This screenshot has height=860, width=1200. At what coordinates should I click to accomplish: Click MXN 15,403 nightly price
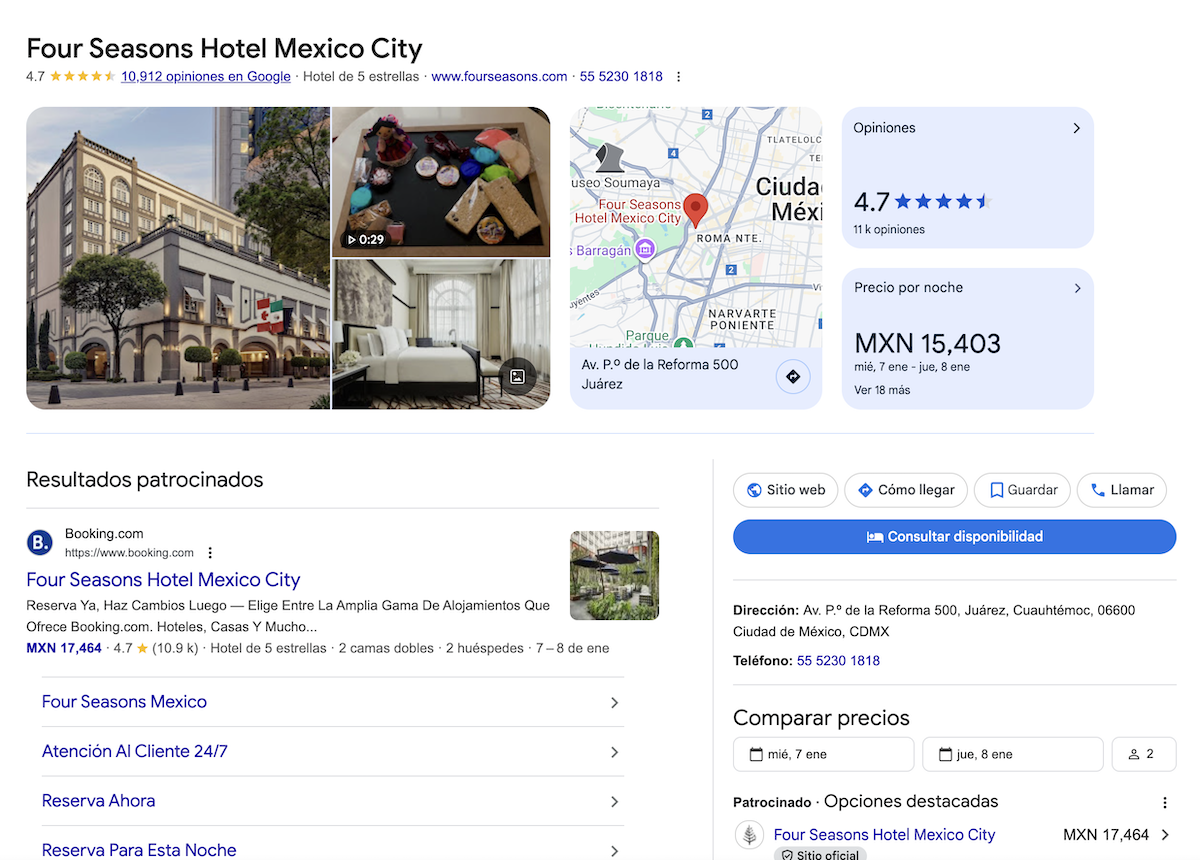click(927, 344)
